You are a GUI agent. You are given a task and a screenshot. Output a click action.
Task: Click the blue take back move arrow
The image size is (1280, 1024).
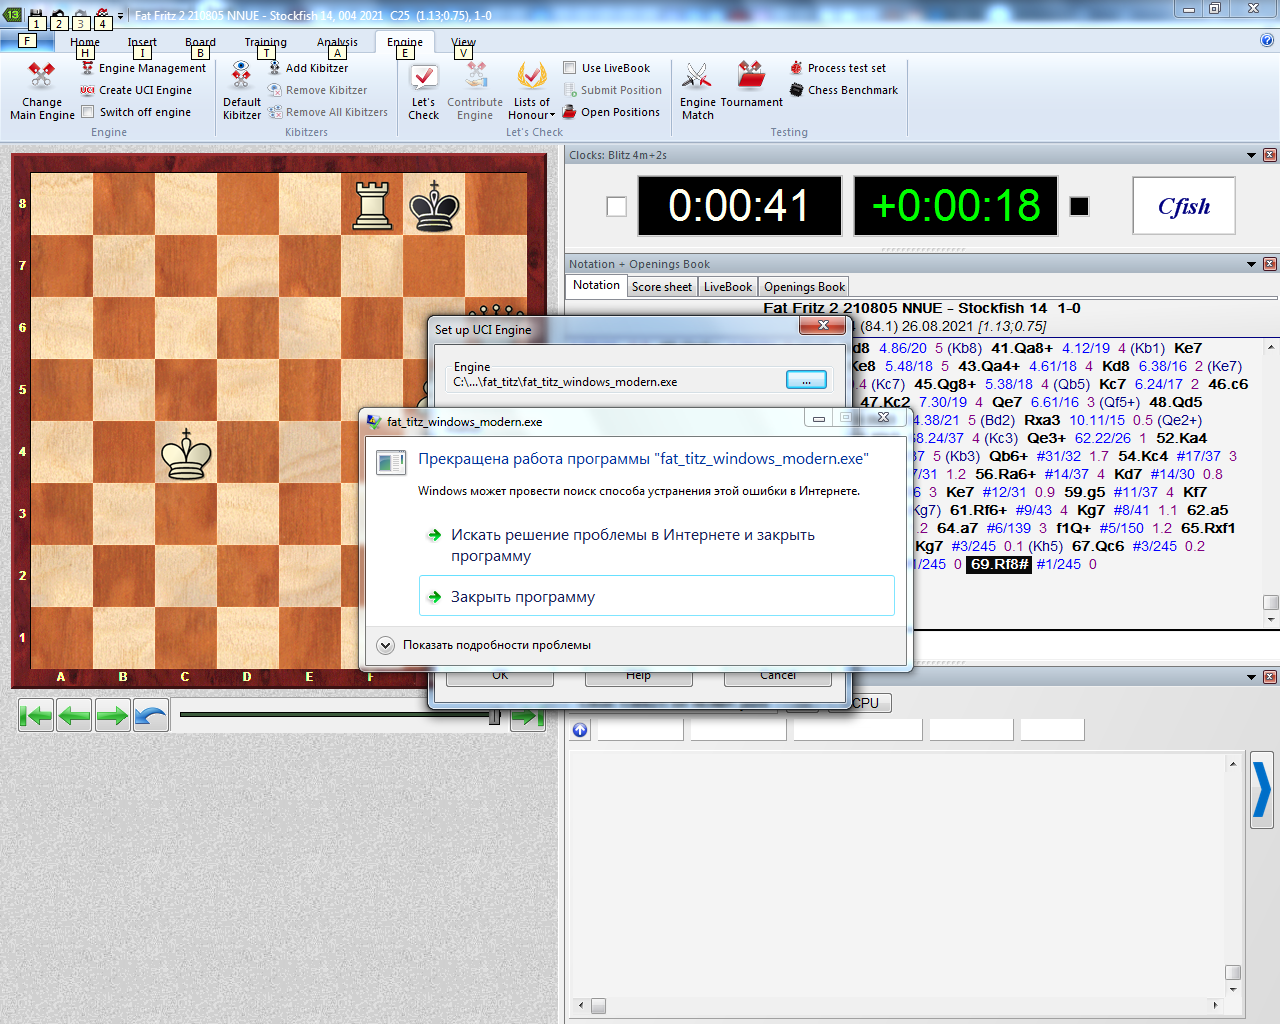151,715
